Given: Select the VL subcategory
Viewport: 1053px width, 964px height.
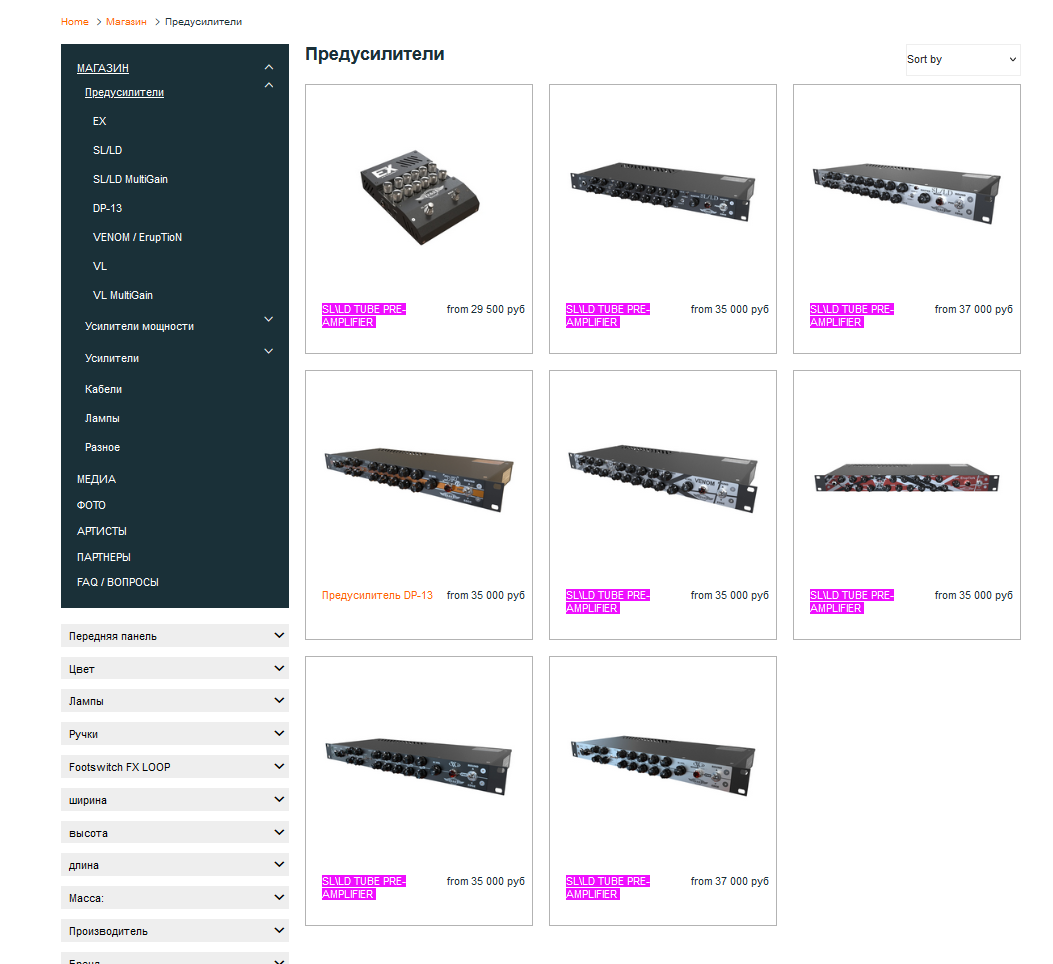Looking at the screenshot, I should click(x=100, y=266).
